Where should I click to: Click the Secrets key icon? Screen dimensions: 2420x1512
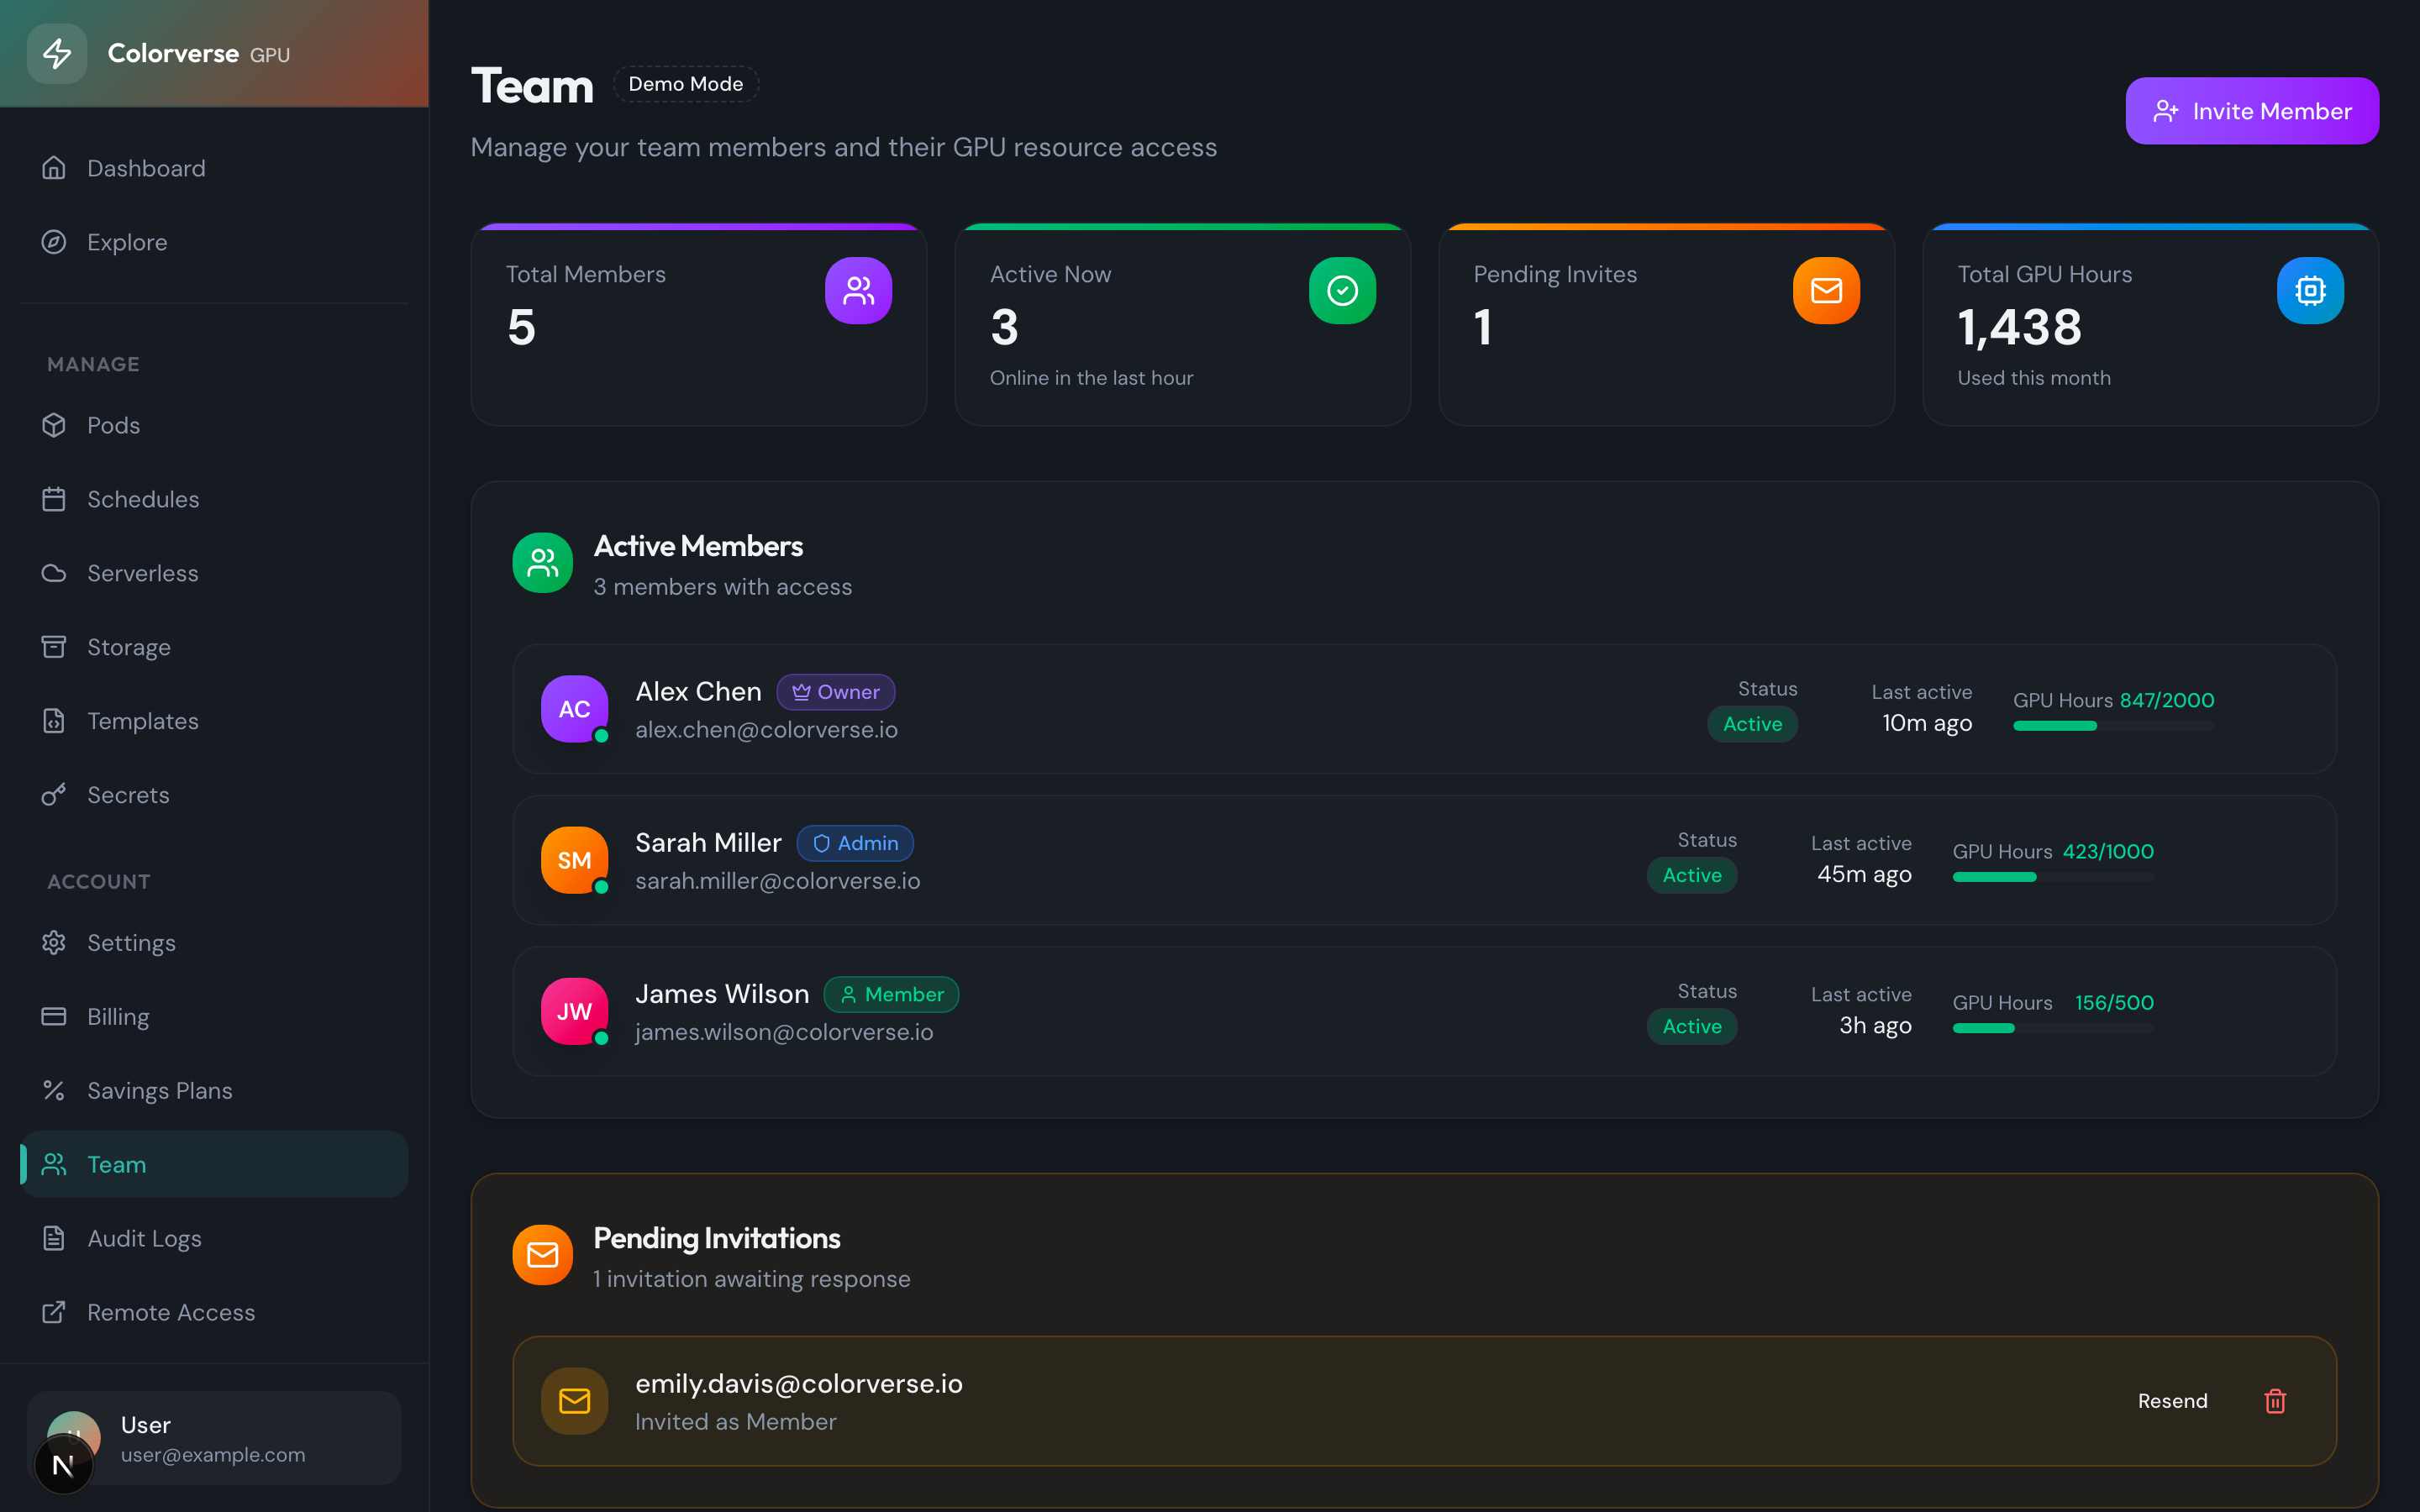(55, 794)
